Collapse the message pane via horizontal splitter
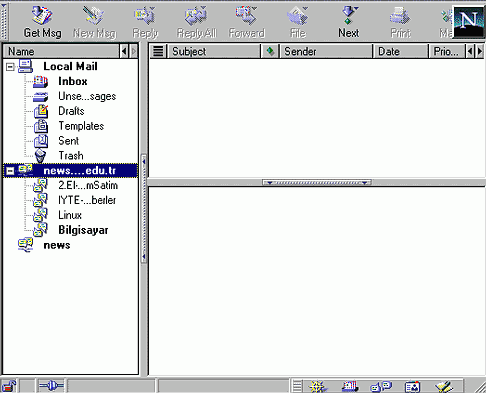The width and height of the screenshot is (486, 393). (317, 182)
